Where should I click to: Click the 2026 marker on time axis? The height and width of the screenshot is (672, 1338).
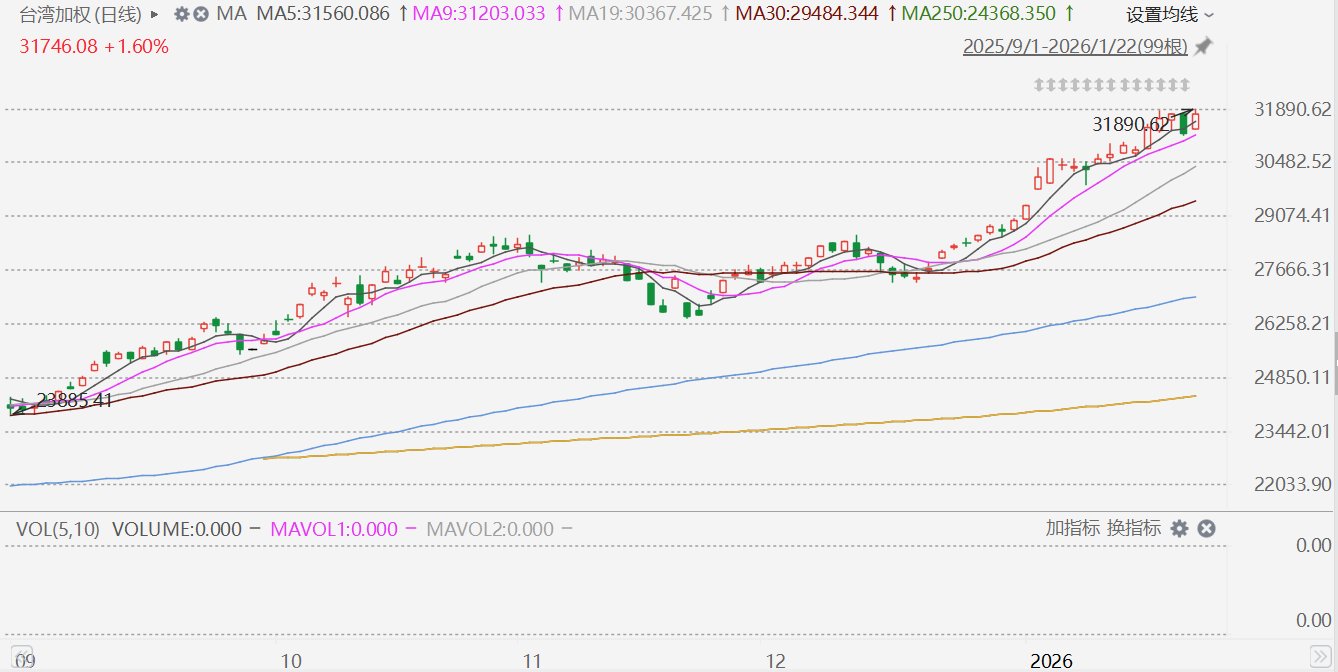1051,661
